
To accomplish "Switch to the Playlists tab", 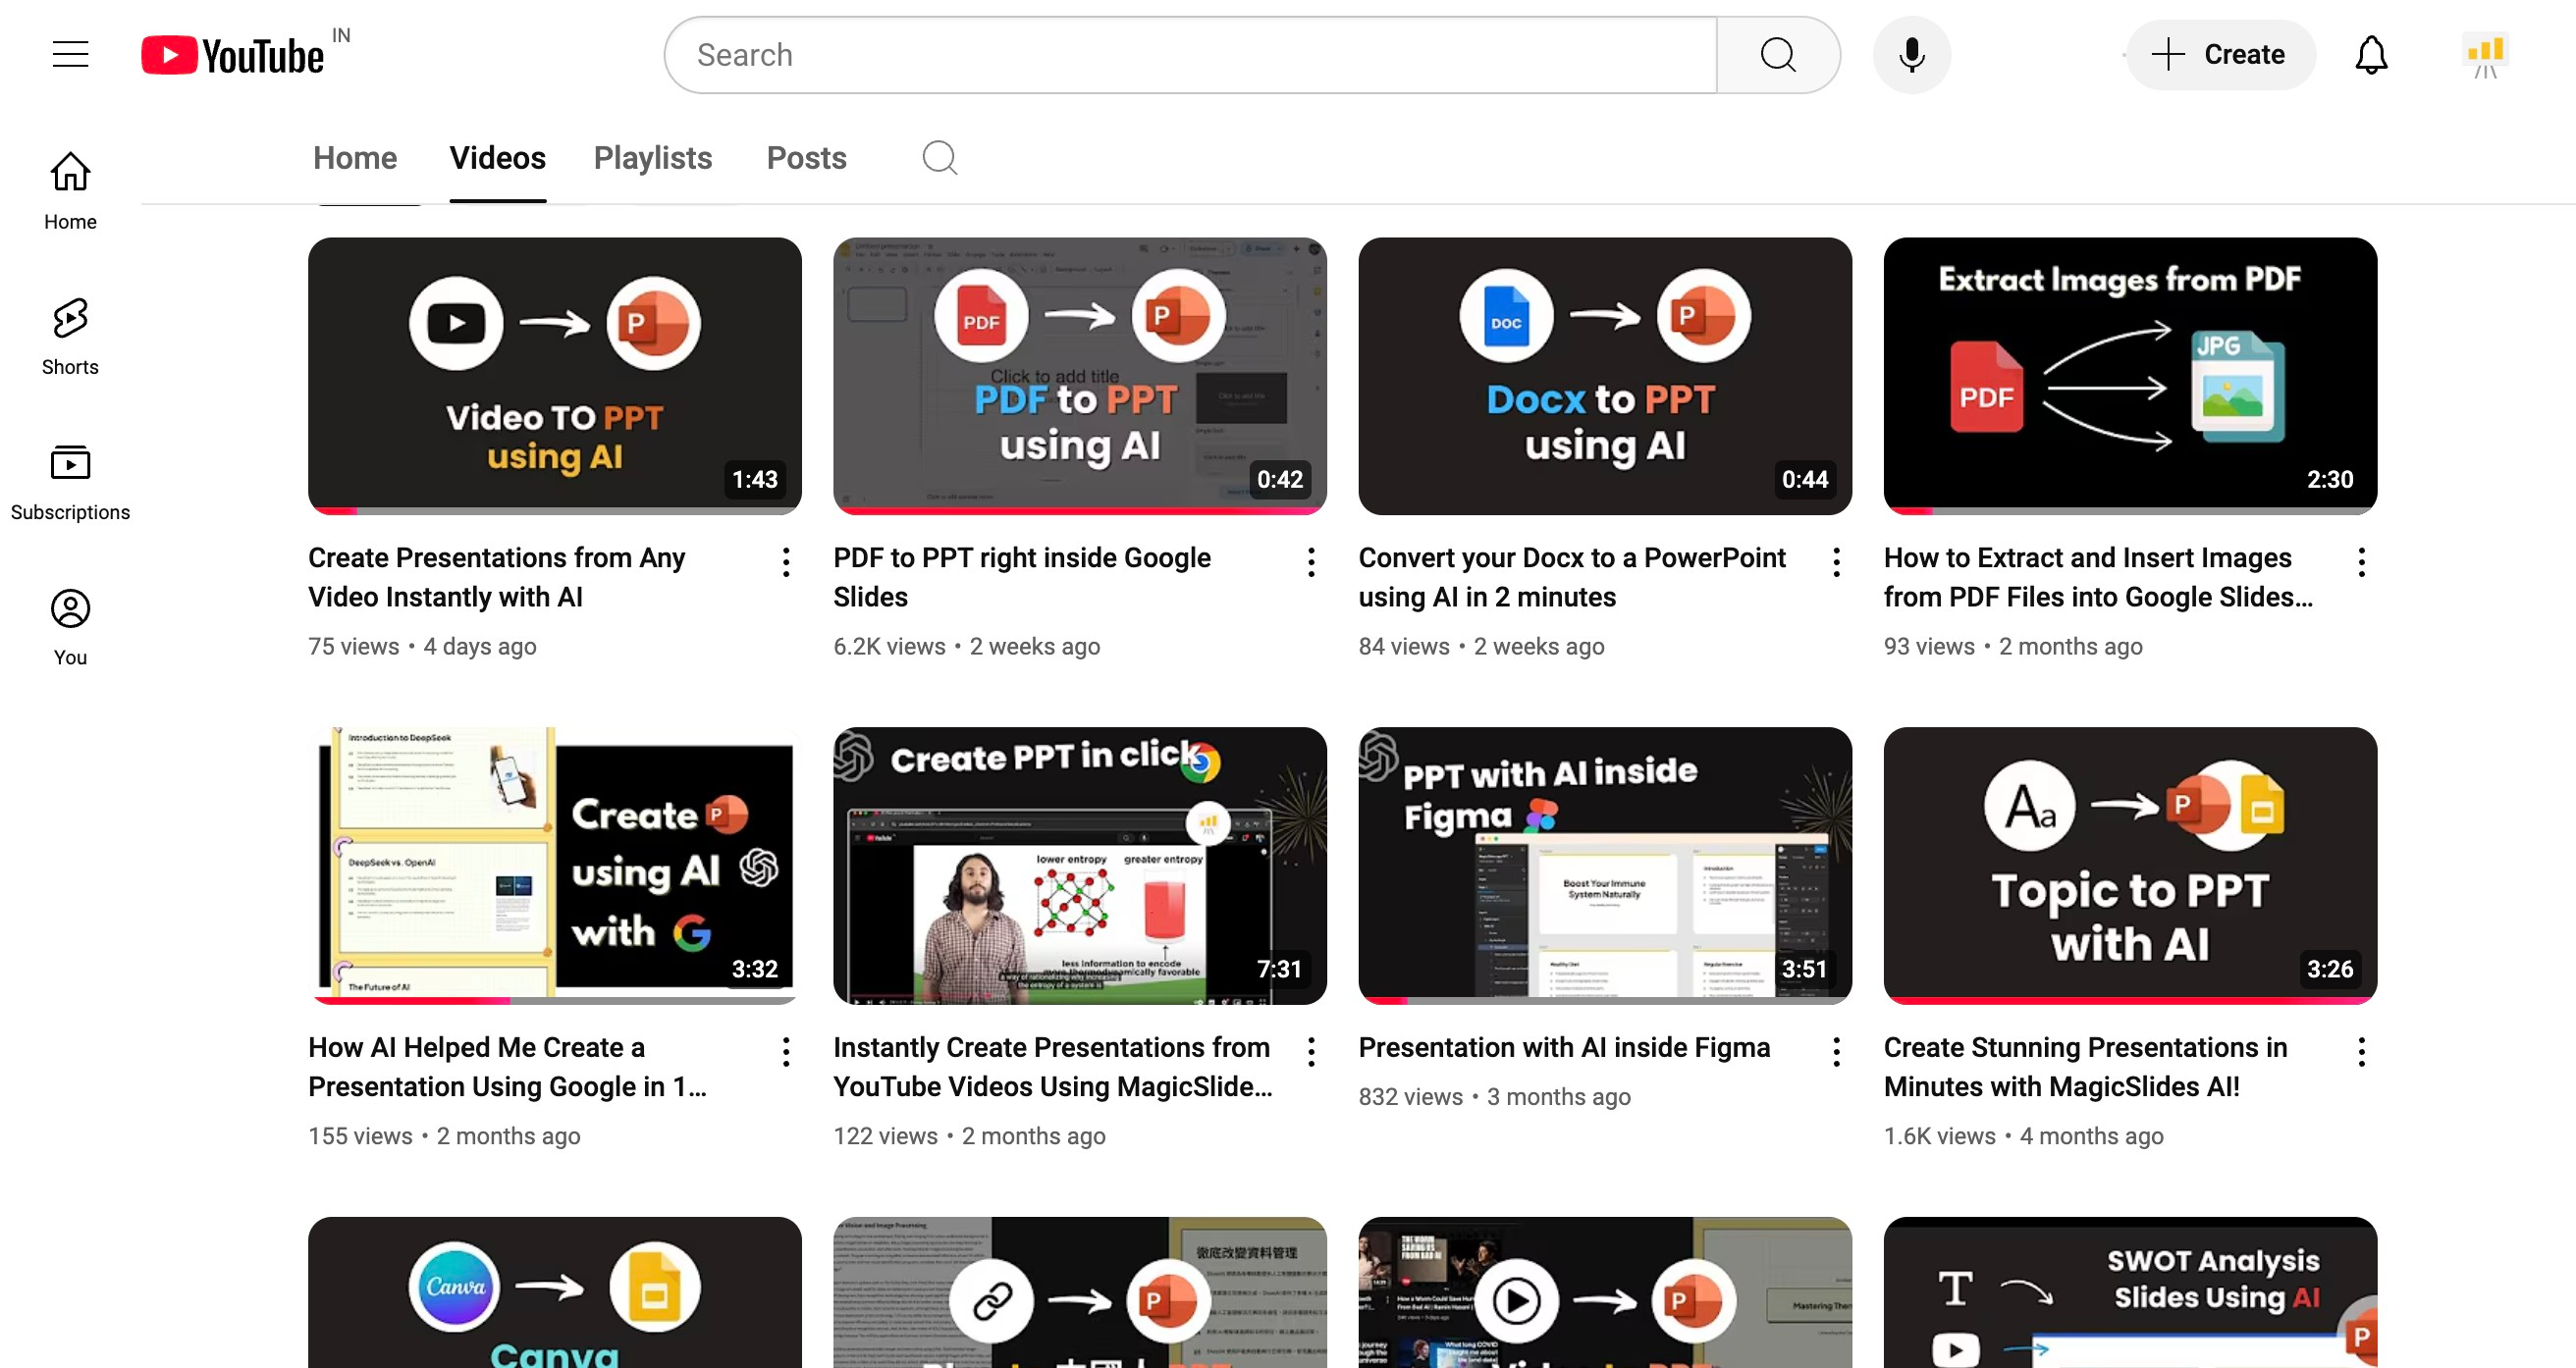I will click(x=652, y=158).
